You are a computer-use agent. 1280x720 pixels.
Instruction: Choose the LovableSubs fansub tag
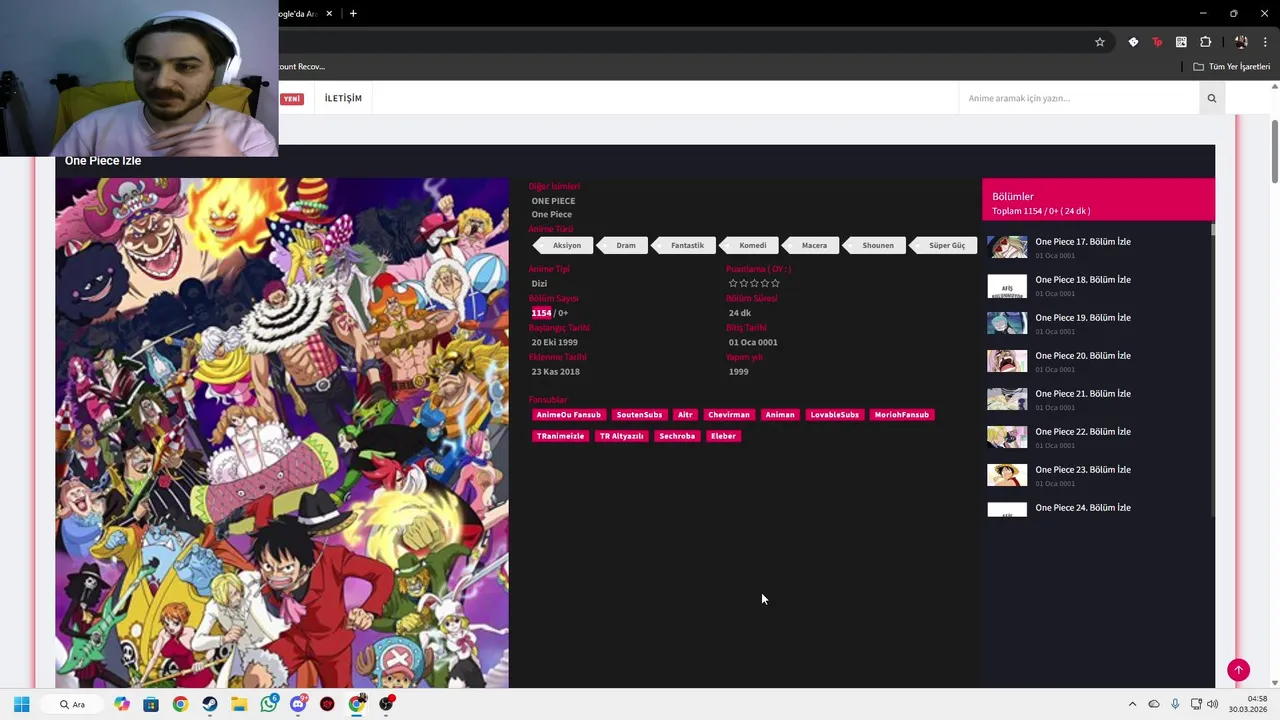coord(835,414)
